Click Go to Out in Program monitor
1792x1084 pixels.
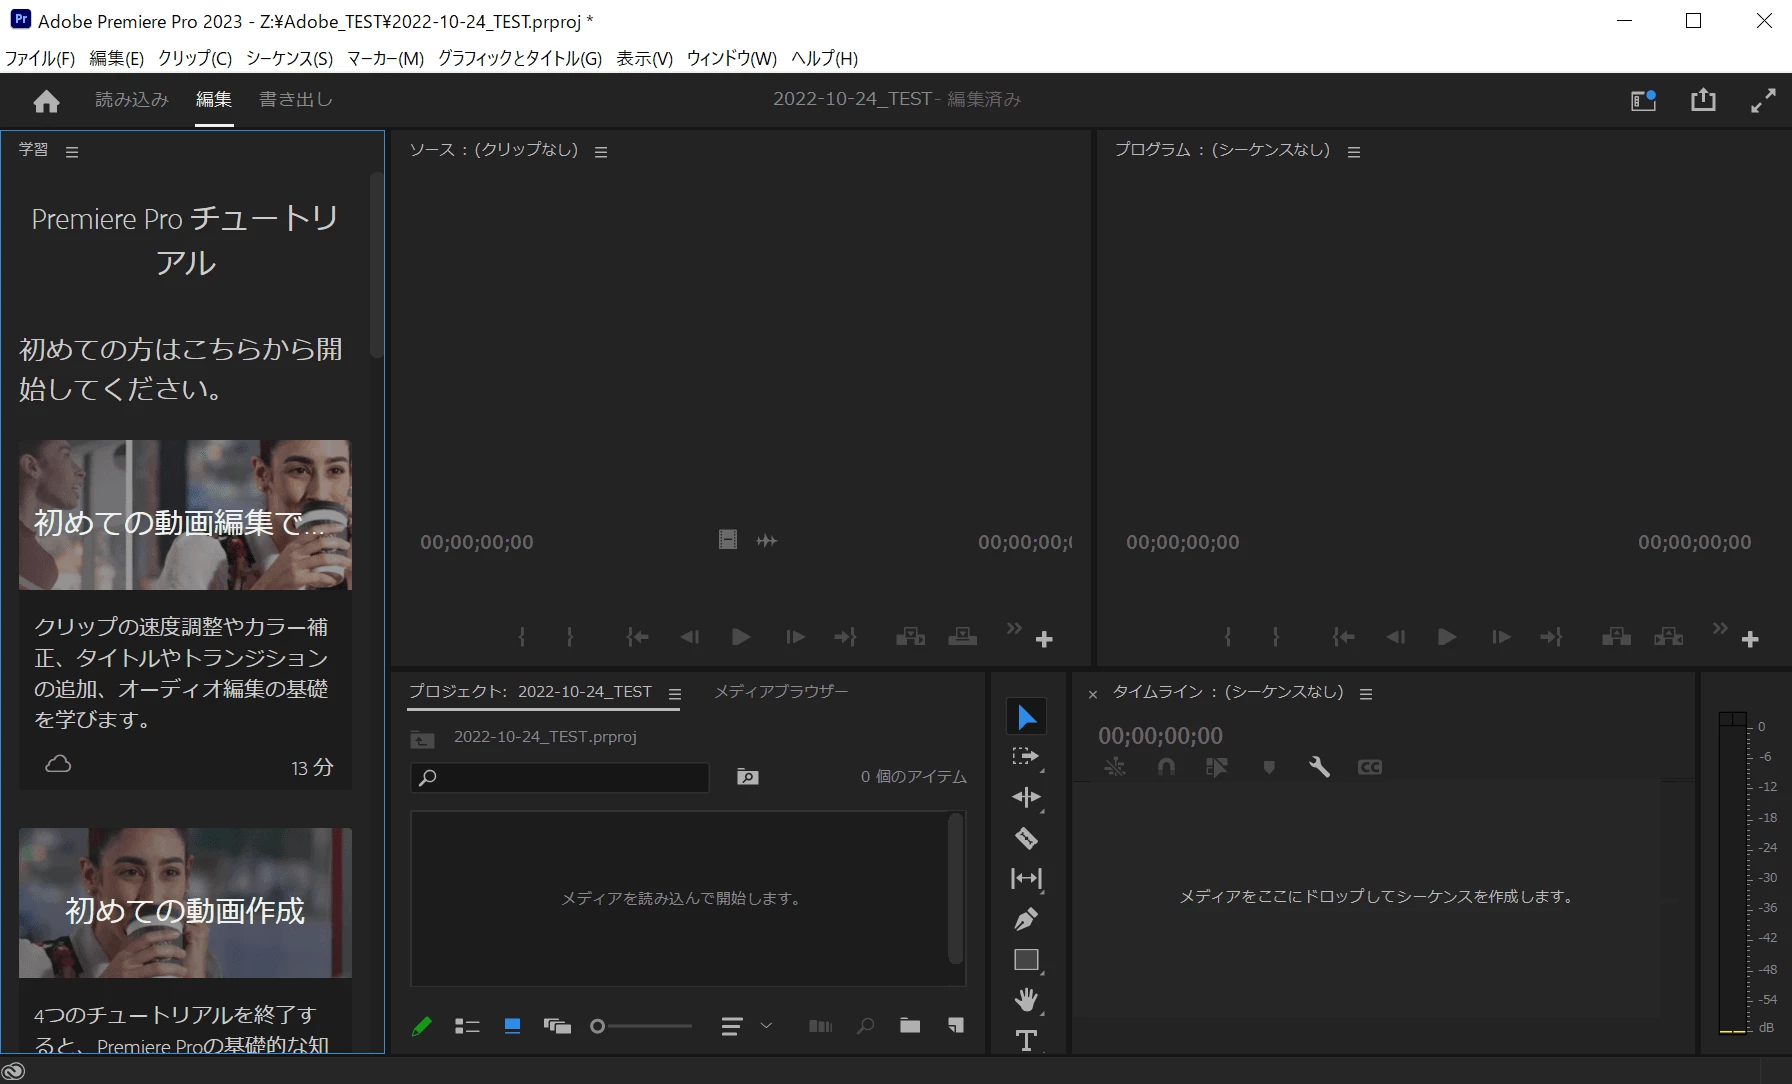tap(1551, 637)
